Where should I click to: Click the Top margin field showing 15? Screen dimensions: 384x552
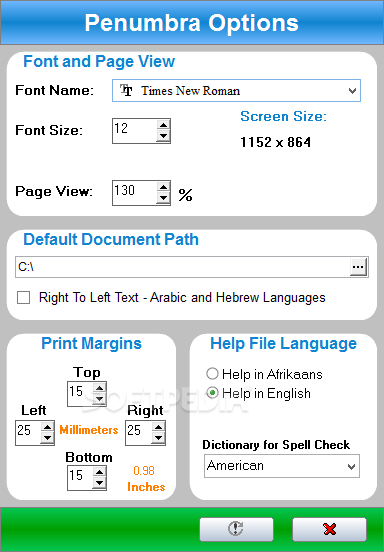(x=80, y=394)
